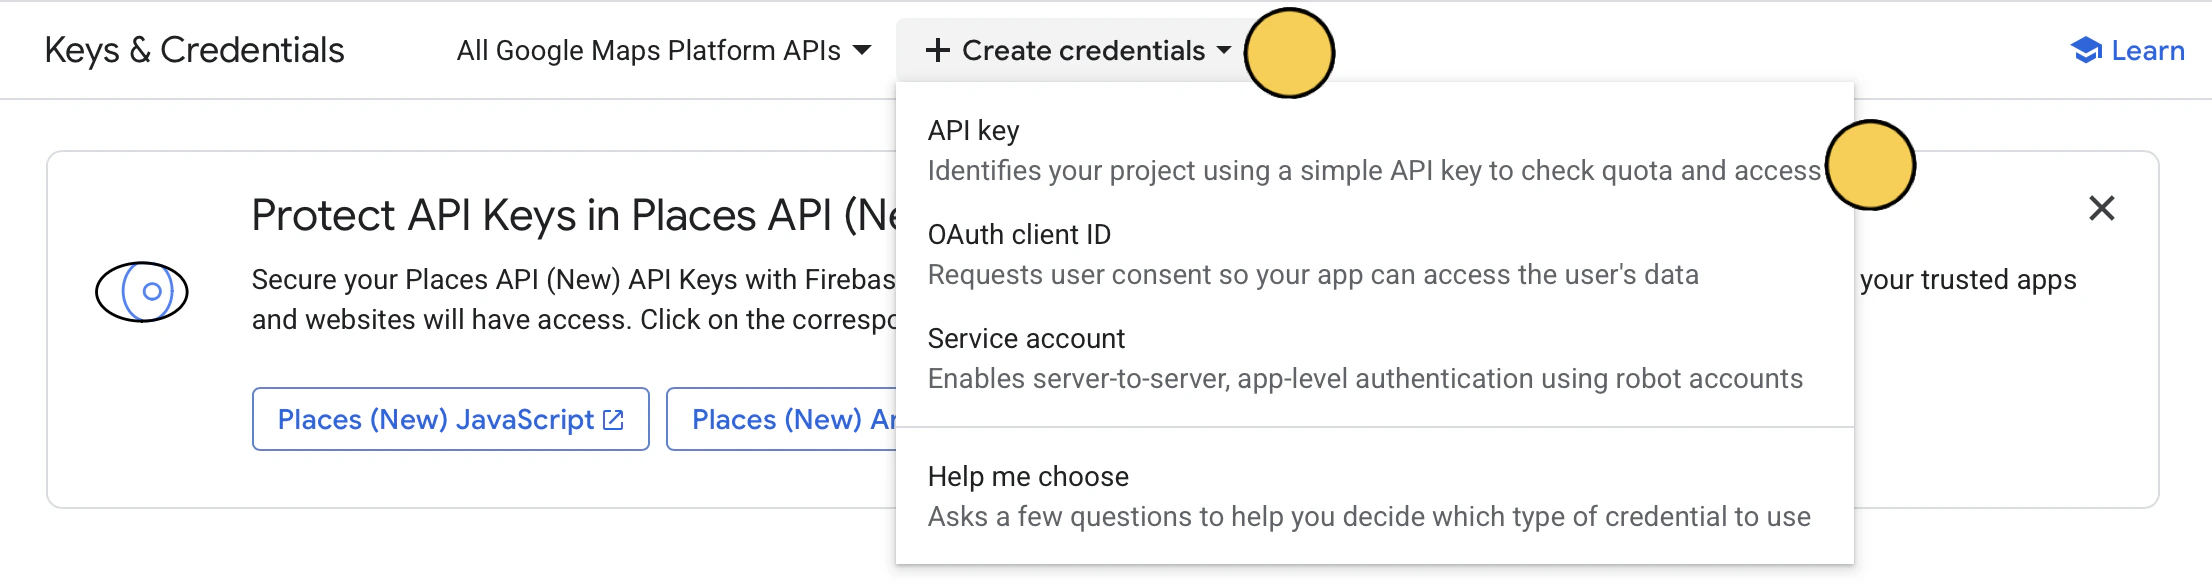The height and width of the screenshot is (586, 2212).
Task: Click the Protect API Keys banner heading
Action: click(x=572, y=215)
